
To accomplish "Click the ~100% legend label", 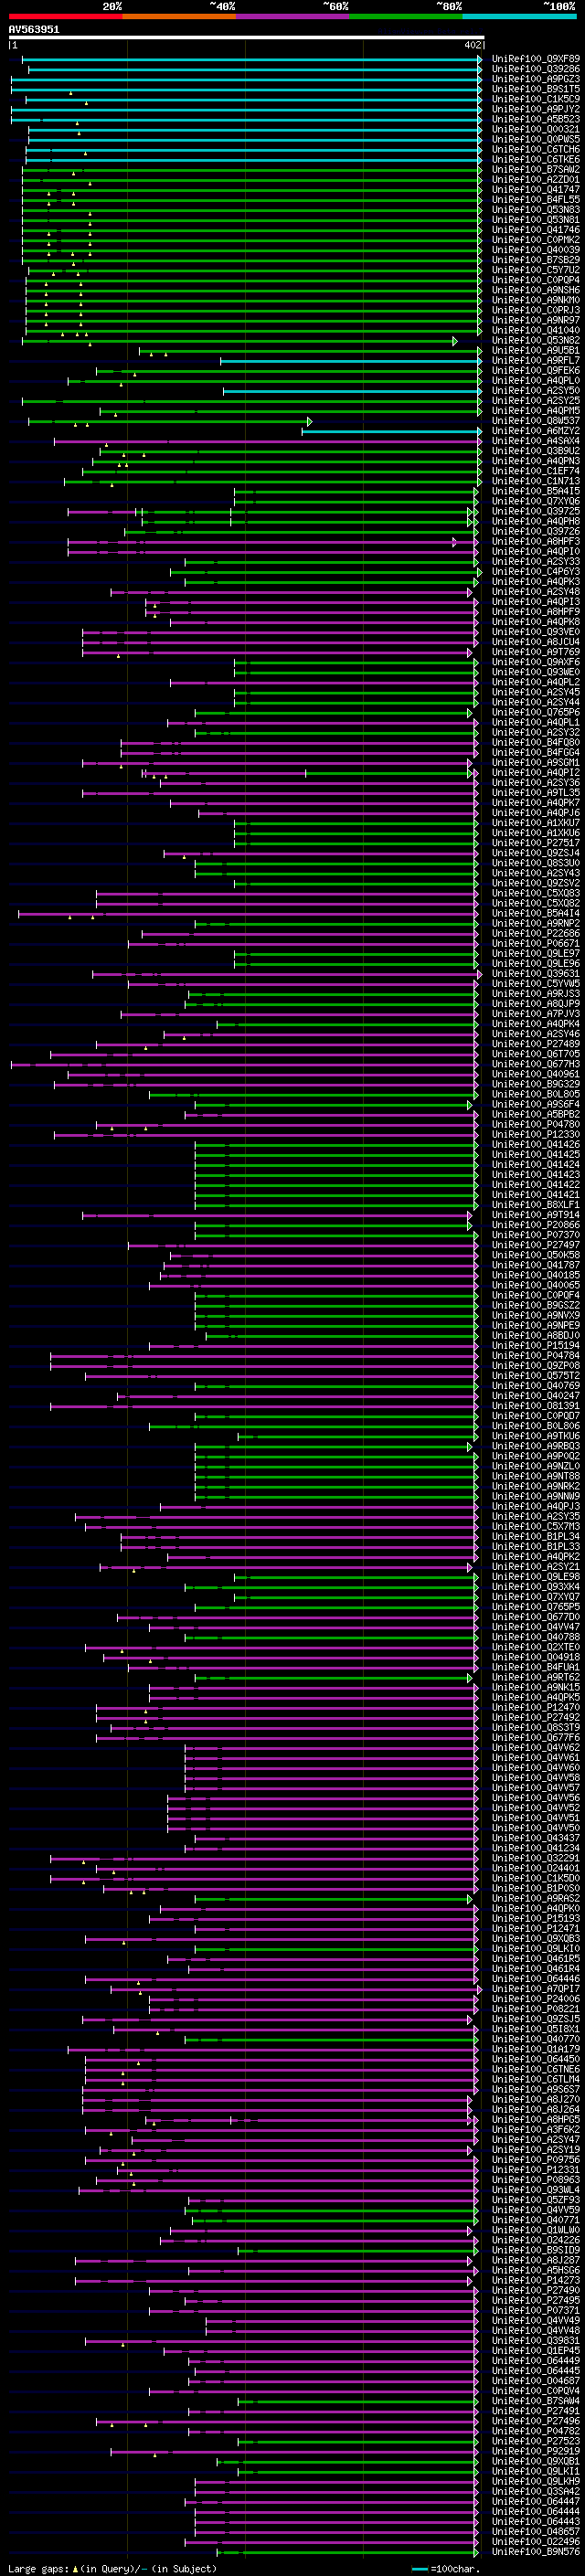I will [x=559, y=6].
